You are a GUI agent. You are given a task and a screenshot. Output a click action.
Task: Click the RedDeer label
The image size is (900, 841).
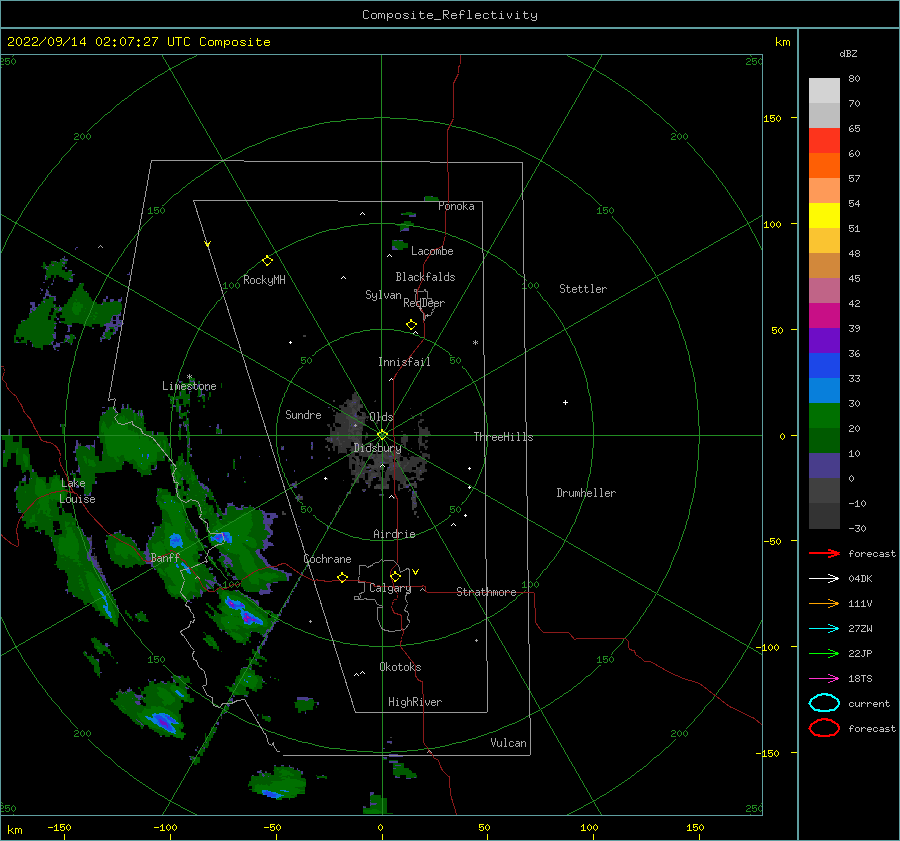(424, 303)
